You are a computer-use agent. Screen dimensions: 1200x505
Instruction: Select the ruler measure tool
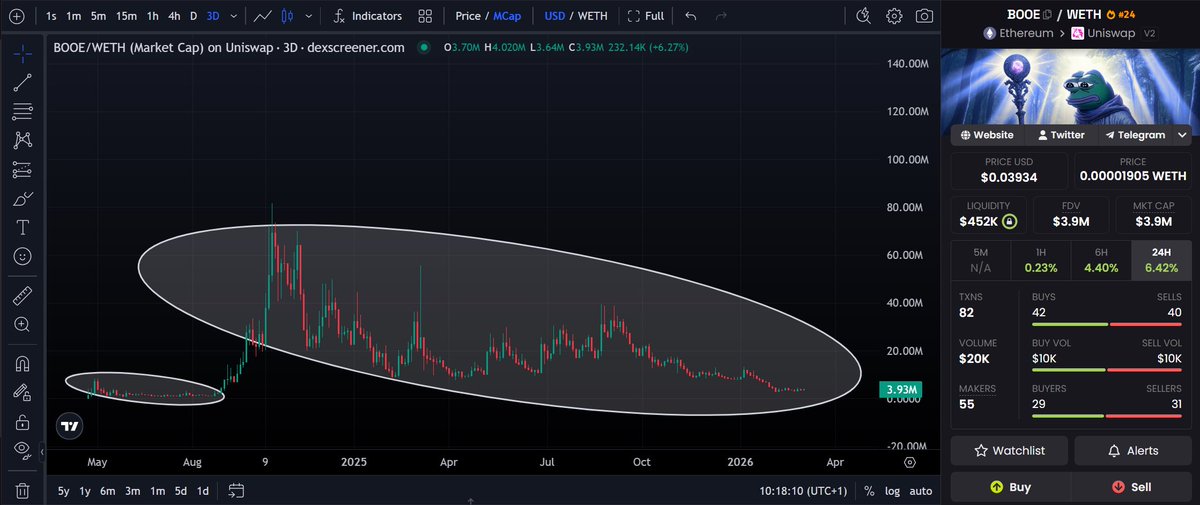[22, 296]
